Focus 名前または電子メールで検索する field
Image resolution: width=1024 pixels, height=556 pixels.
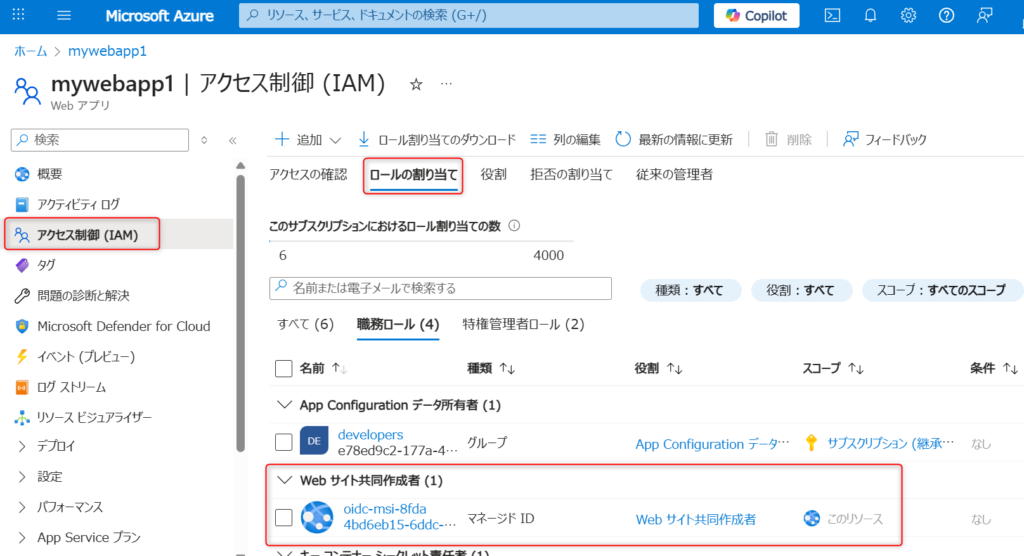[x=440, y=288]
